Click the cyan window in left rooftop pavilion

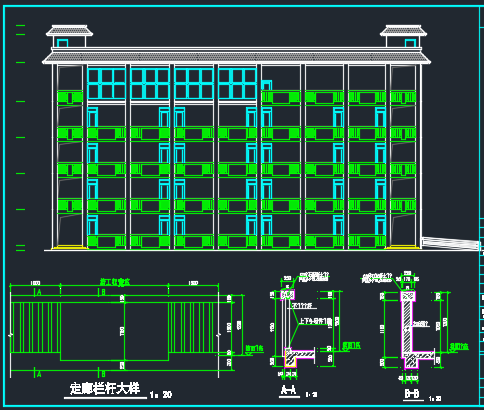pos(62,43)
